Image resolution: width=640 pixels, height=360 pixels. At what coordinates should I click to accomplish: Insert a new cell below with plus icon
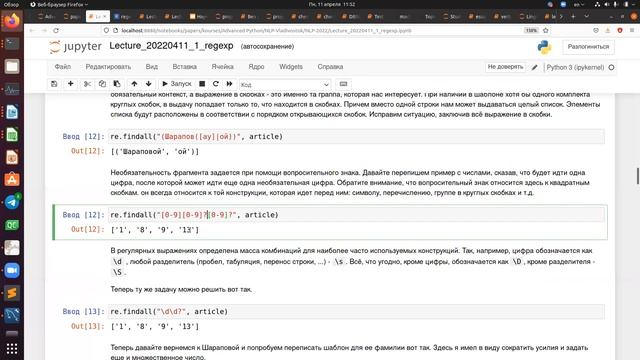click(x=71, y=84)
